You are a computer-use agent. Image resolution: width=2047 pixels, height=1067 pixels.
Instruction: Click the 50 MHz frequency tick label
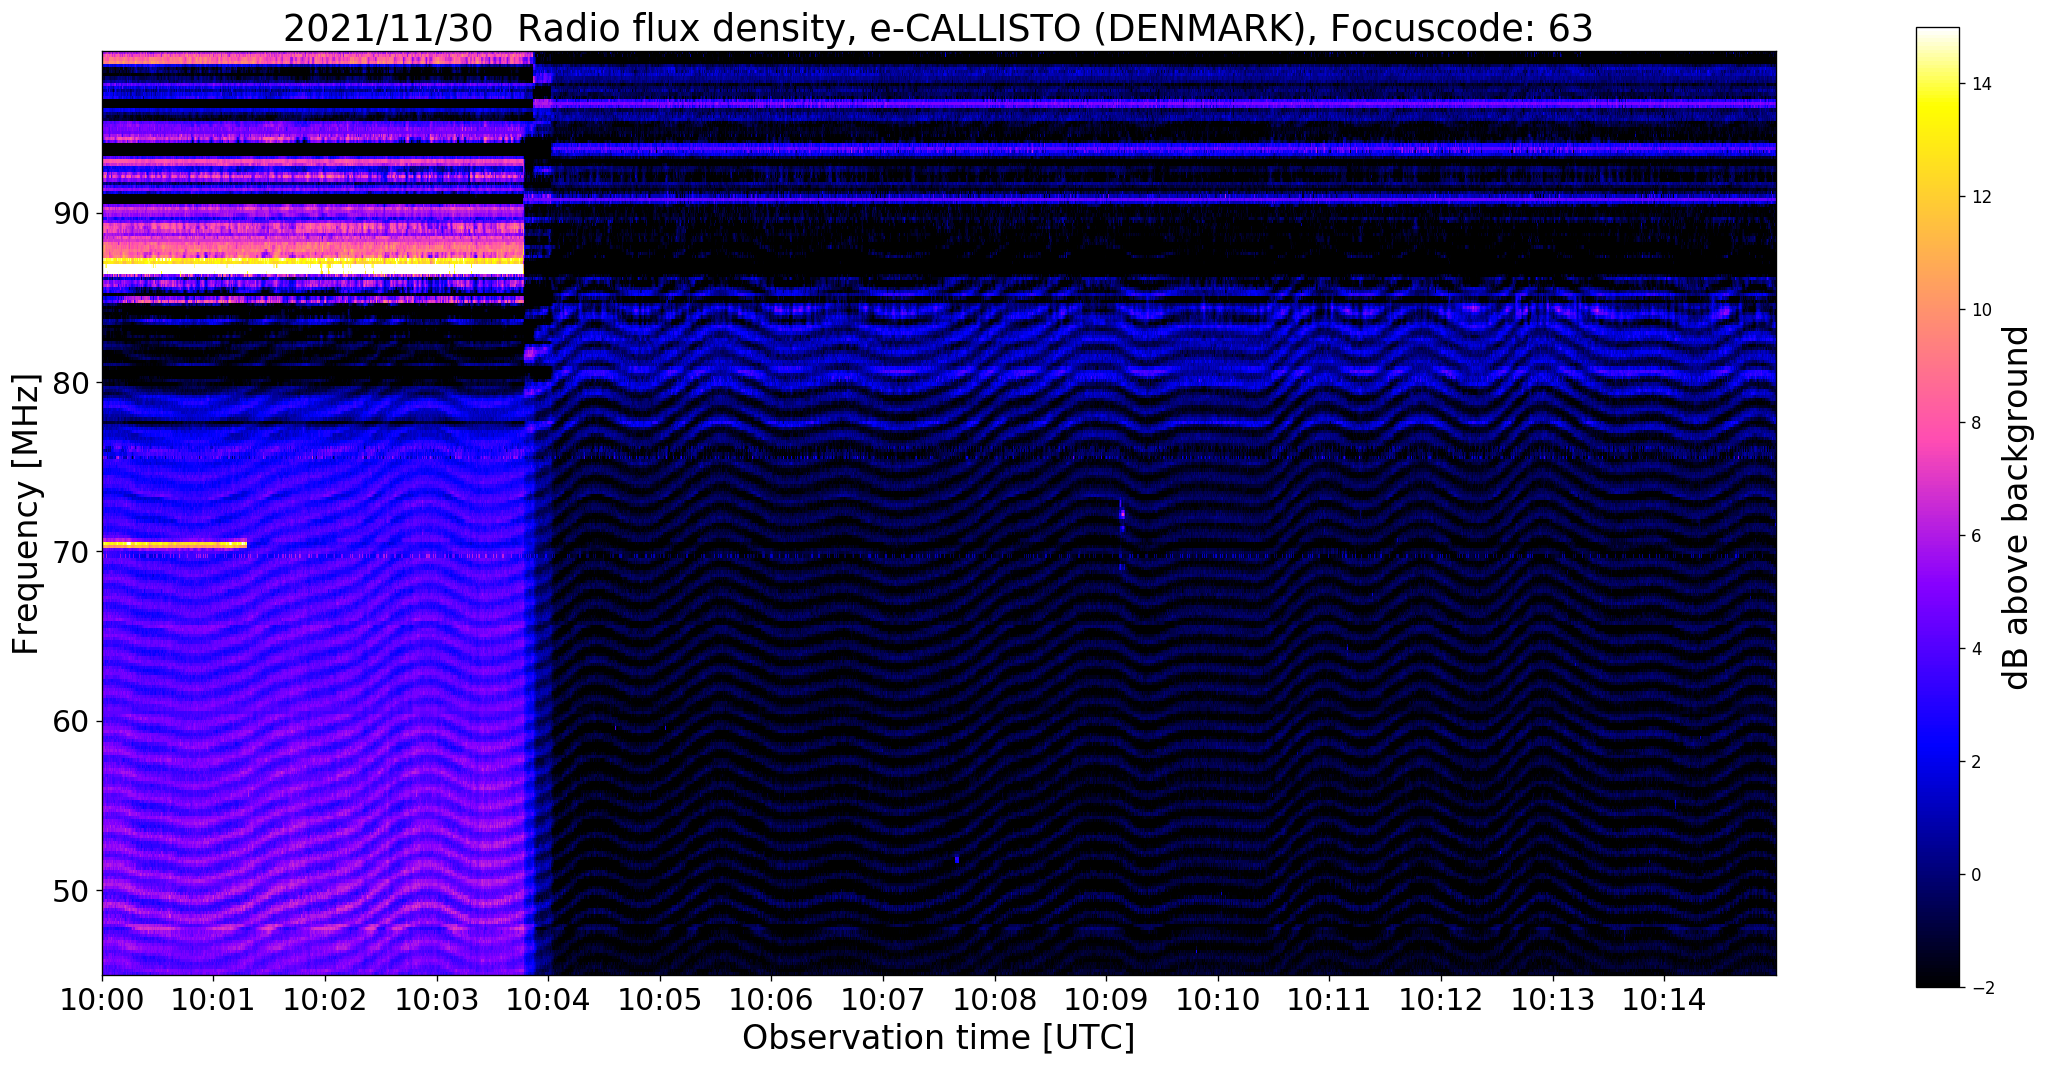tap(72, 890)
